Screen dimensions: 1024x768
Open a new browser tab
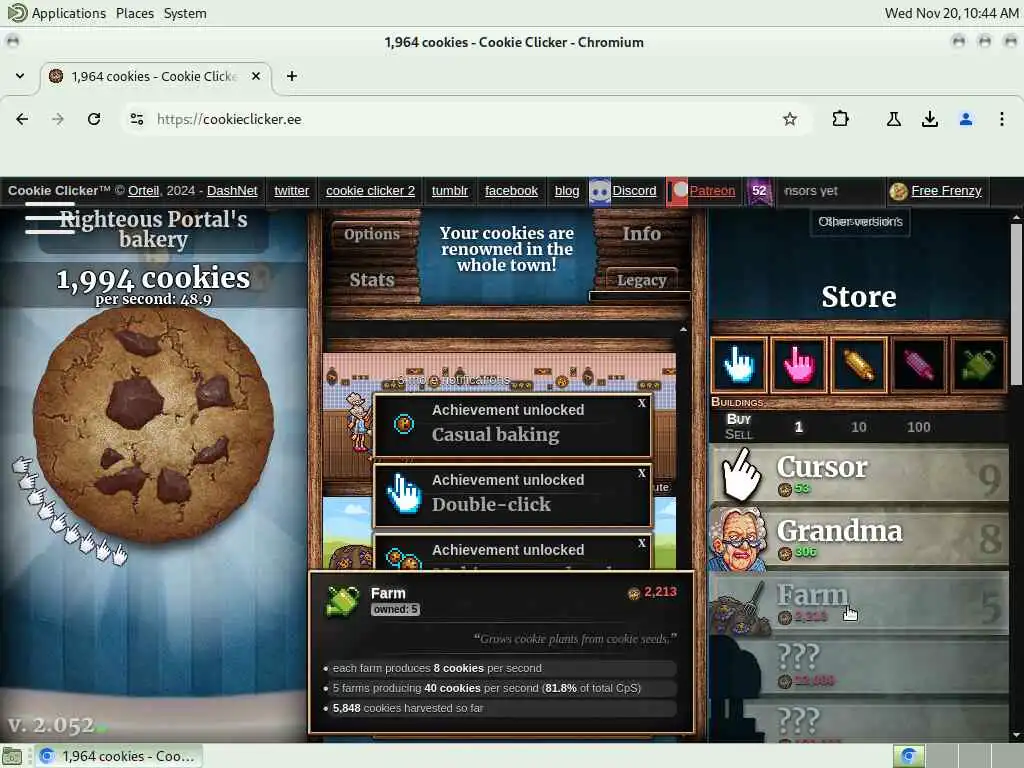point(292,76)
